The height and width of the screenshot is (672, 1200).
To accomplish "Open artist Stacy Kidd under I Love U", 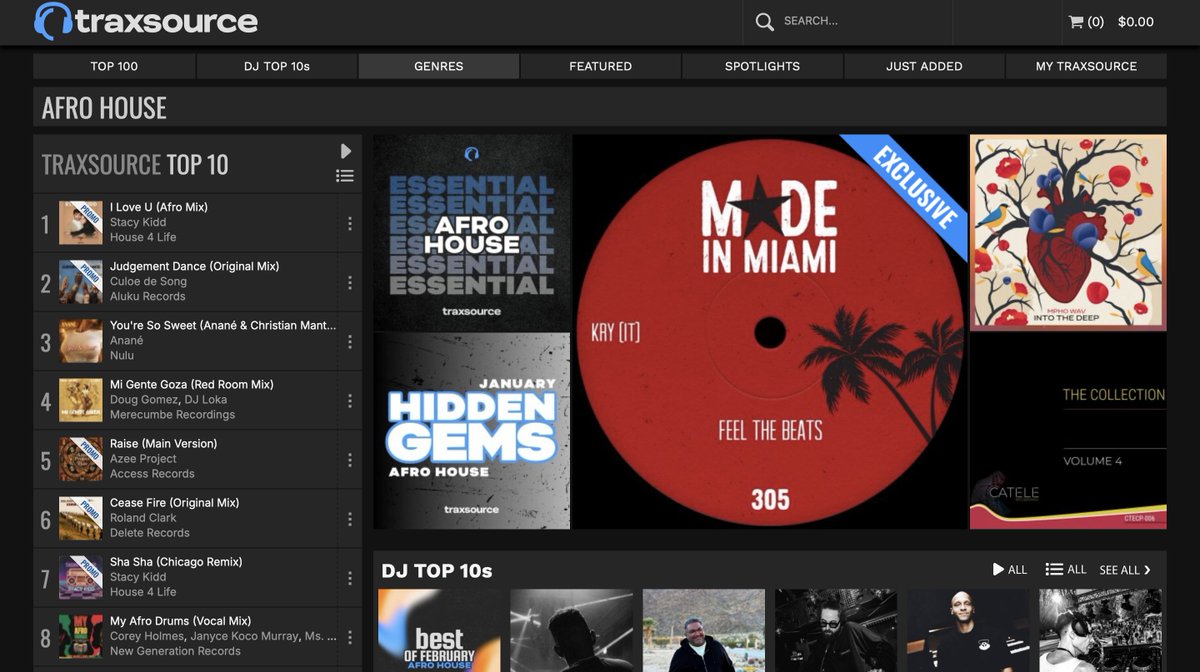I will pos(138,222).
